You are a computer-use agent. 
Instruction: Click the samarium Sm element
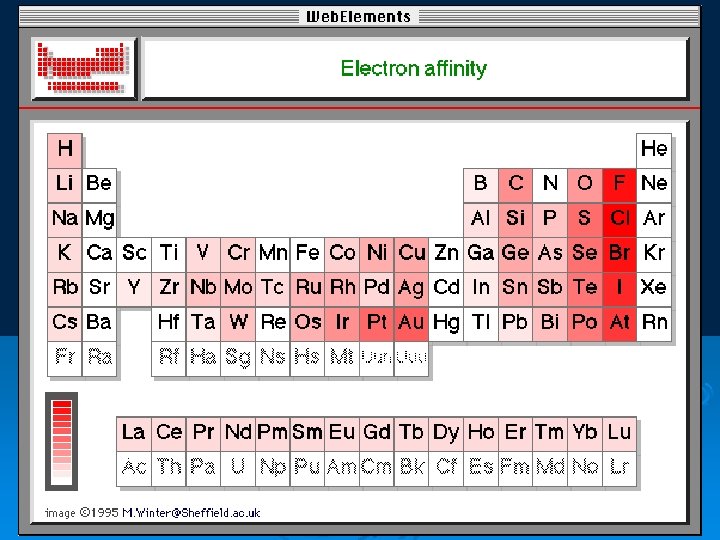(x=307, y=434)
